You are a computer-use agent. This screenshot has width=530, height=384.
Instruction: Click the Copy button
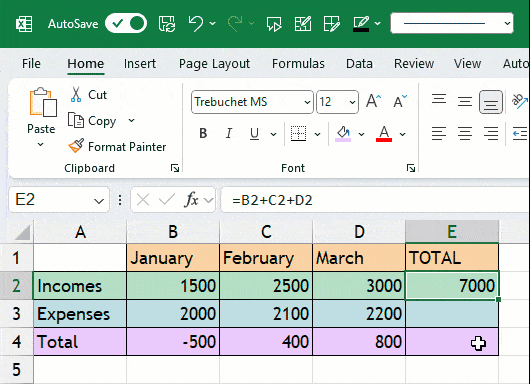92,121
